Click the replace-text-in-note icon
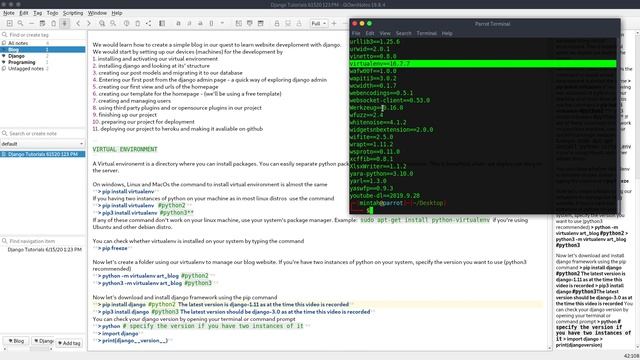The height and width of the screenshot is (360, 640). tap(113, 24)
